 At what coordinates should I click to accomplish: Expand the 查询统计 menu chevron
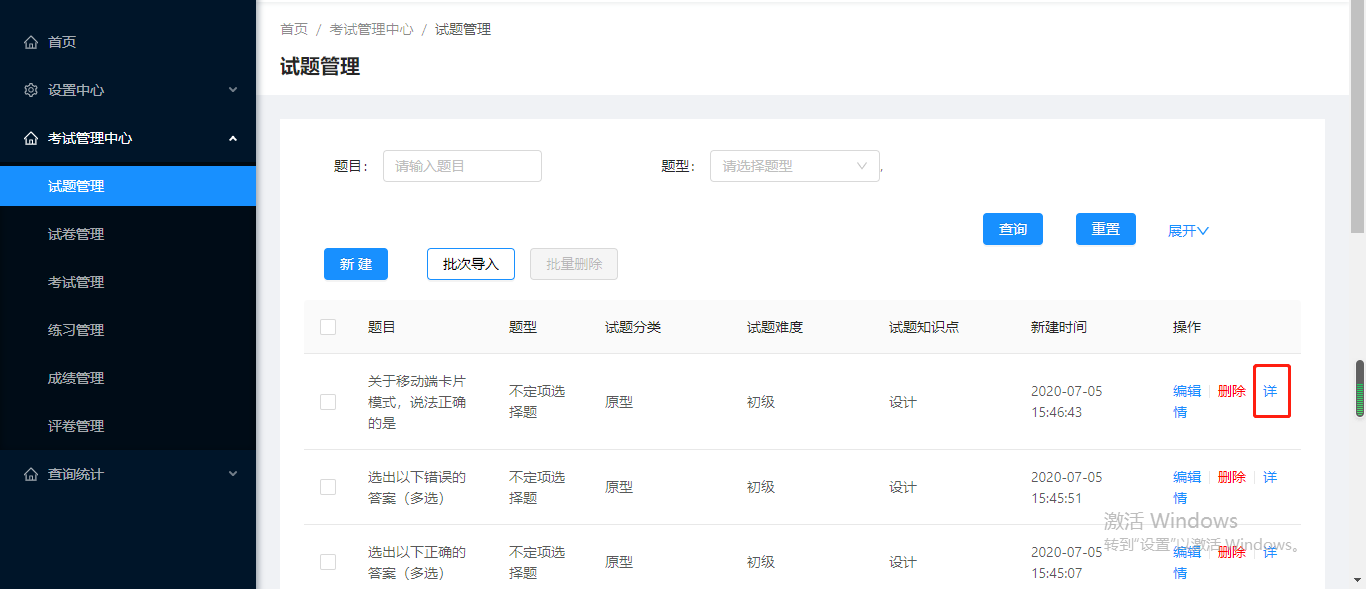click(233, 474)
